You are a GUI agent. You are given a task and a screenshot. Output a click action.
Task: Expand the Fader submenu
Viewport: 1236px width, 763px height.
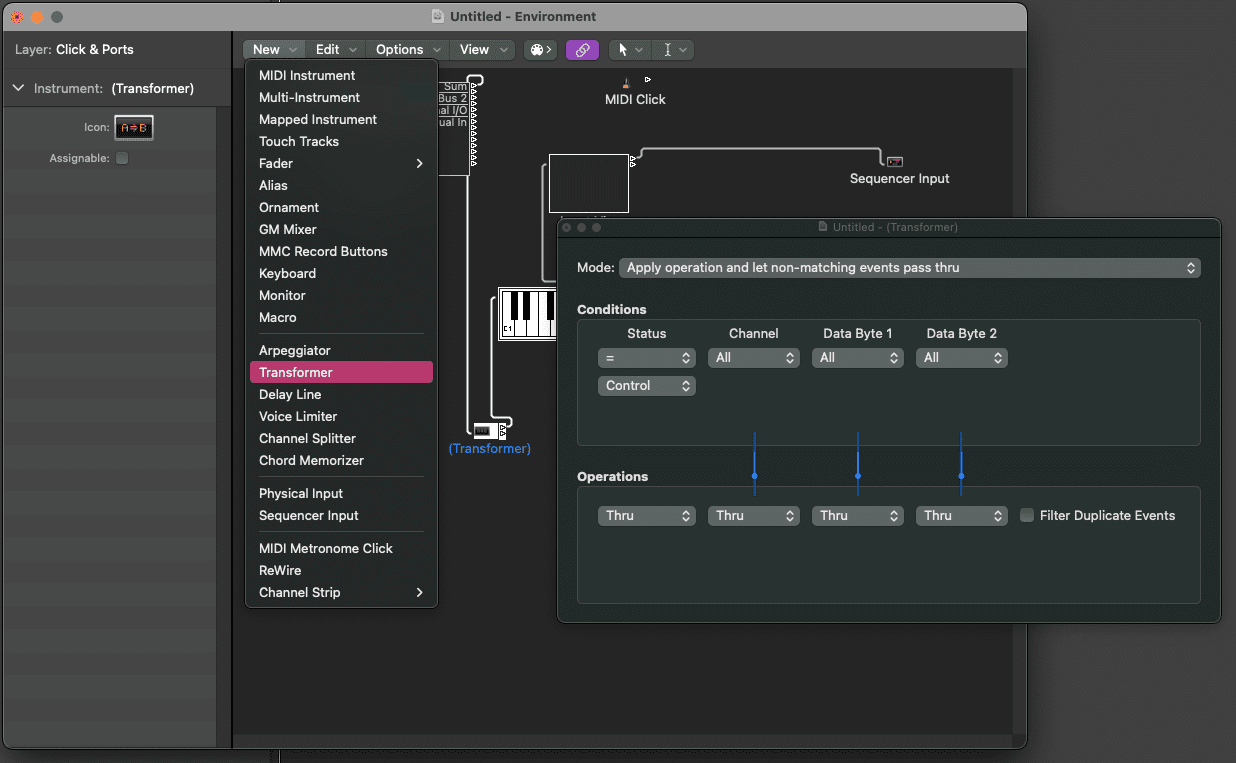[x=341, y=163]
